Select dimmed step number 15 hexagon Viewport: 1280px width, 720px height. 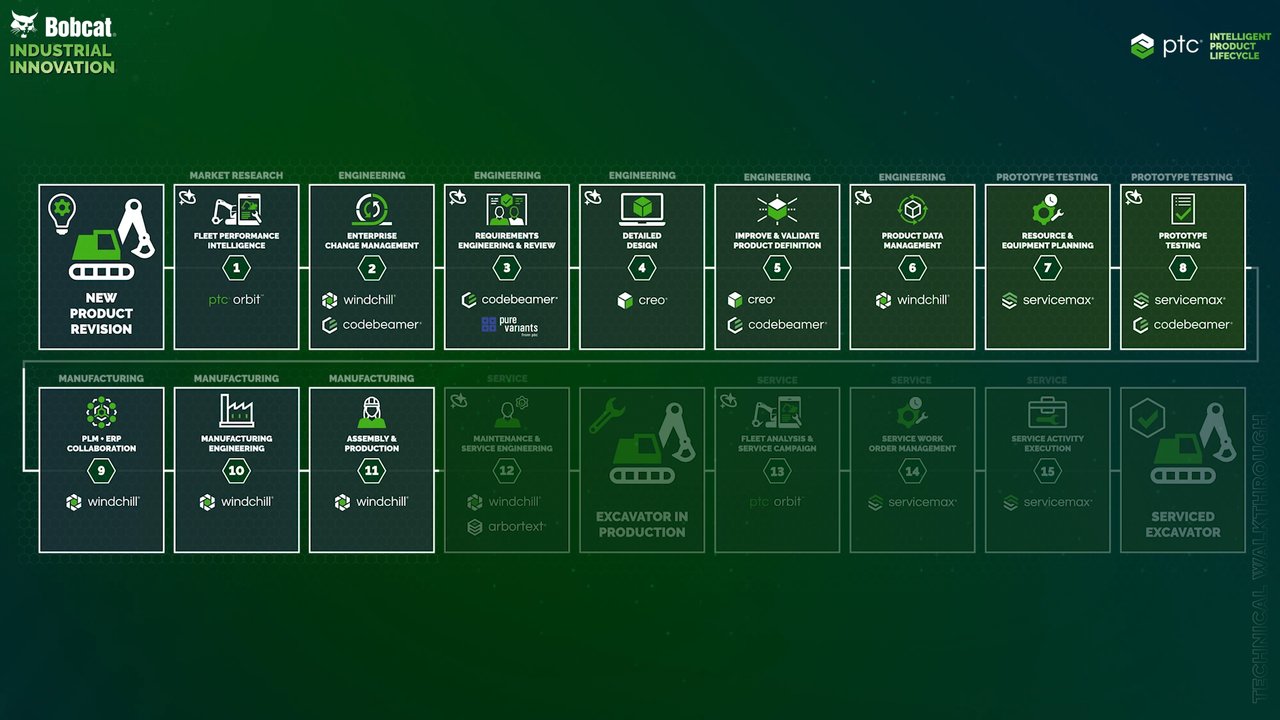pyautogui.click(x=1047, y=470)
